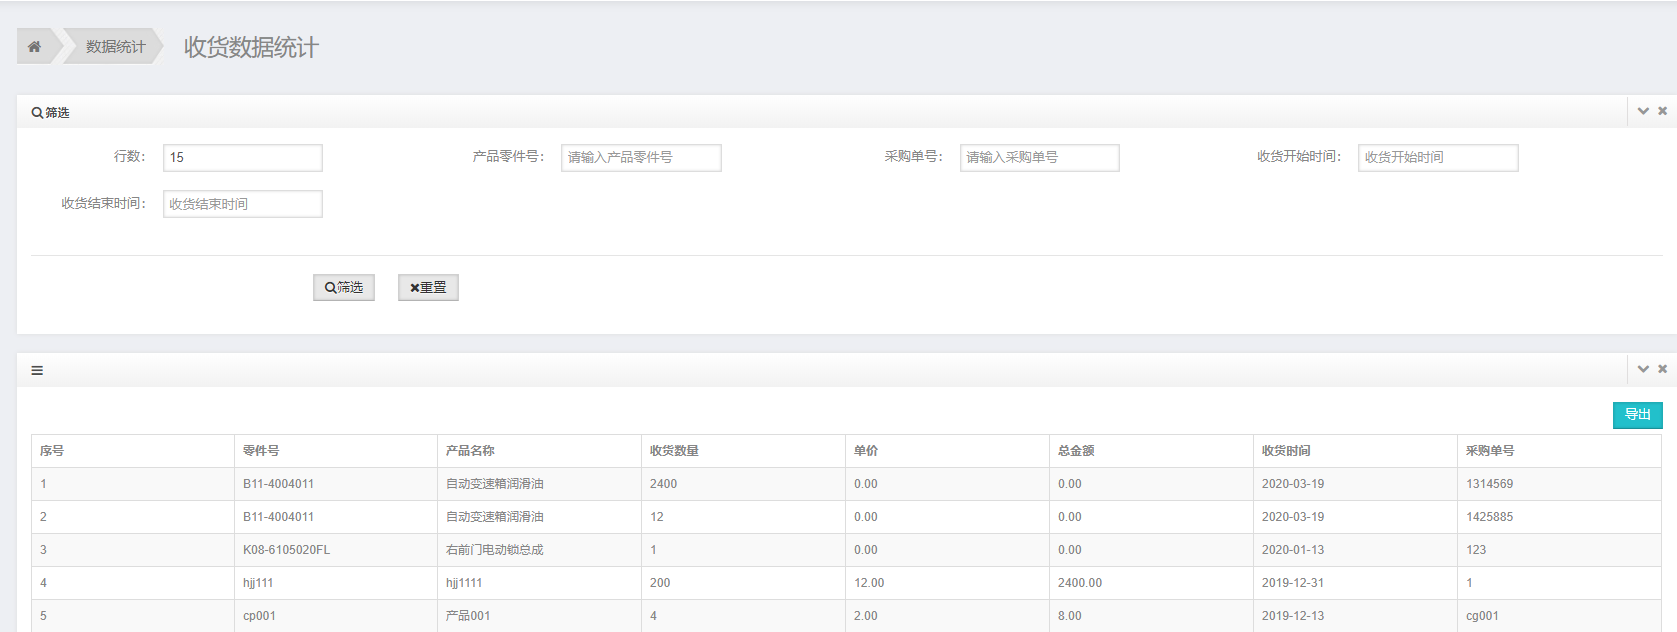Viewport: 1677px width, 632px height.
Task: Collapse the data table panel chevron
Action: (1642, 369)
